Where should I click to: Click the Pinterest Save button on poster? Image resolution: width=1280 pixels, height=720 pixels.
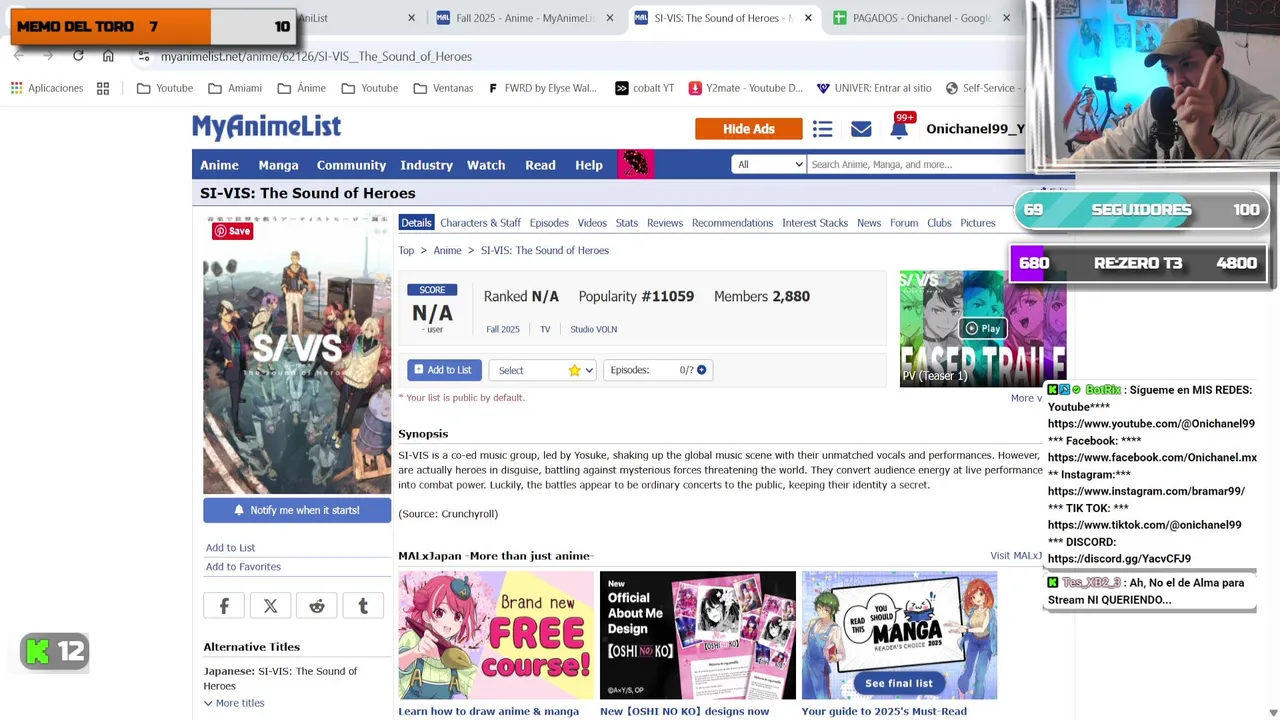232,231
